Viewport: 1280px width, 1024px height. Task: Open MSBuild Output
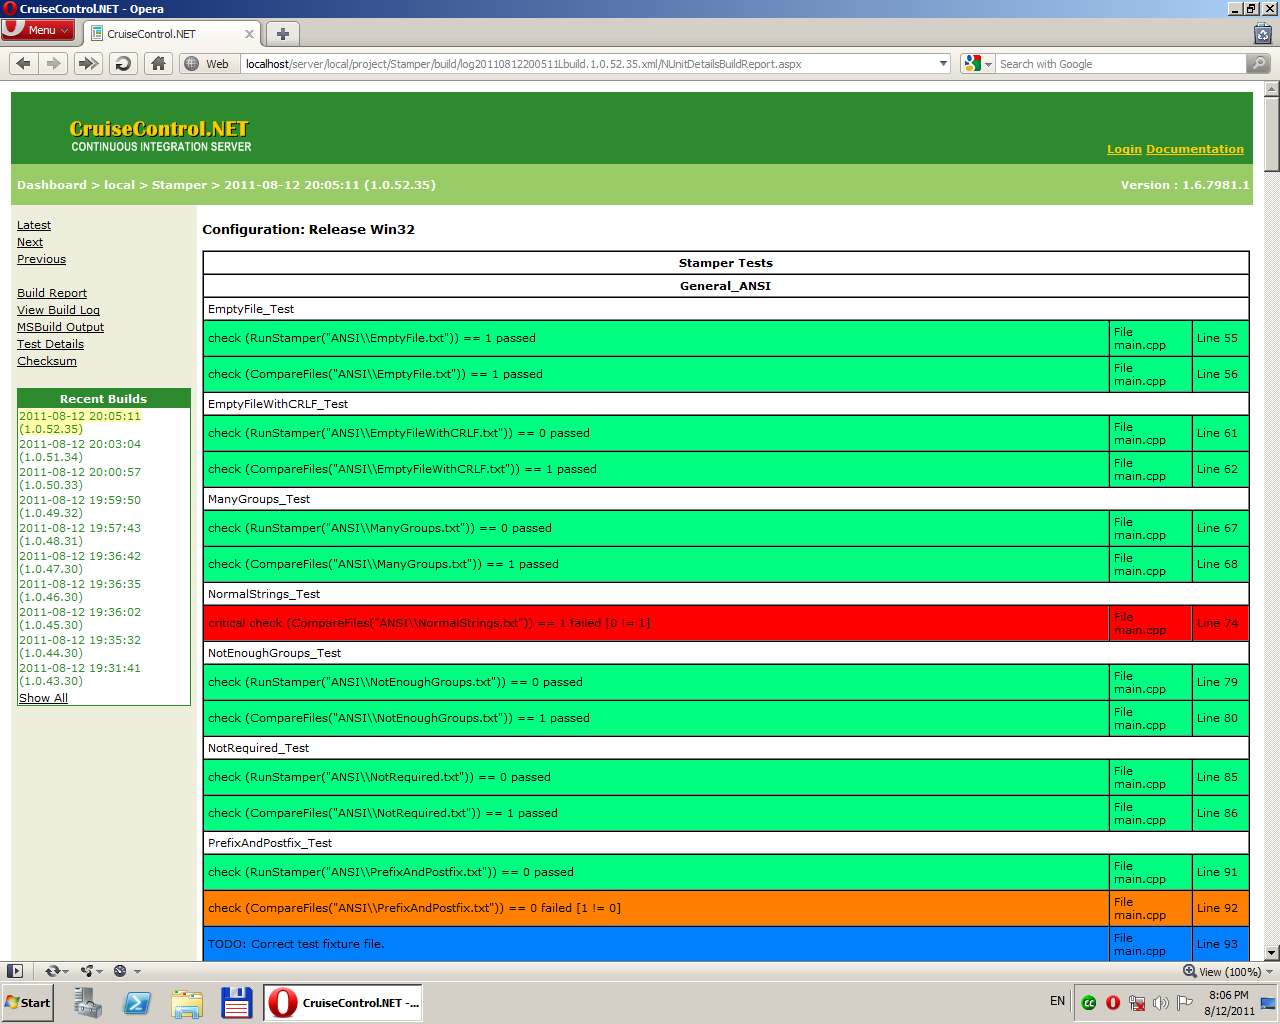pyautogui.click(x=60, y=327)
